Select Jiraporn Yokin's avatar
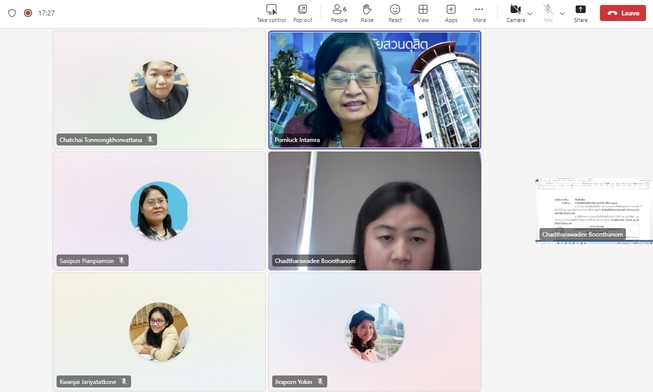 (x=374, y=332)
